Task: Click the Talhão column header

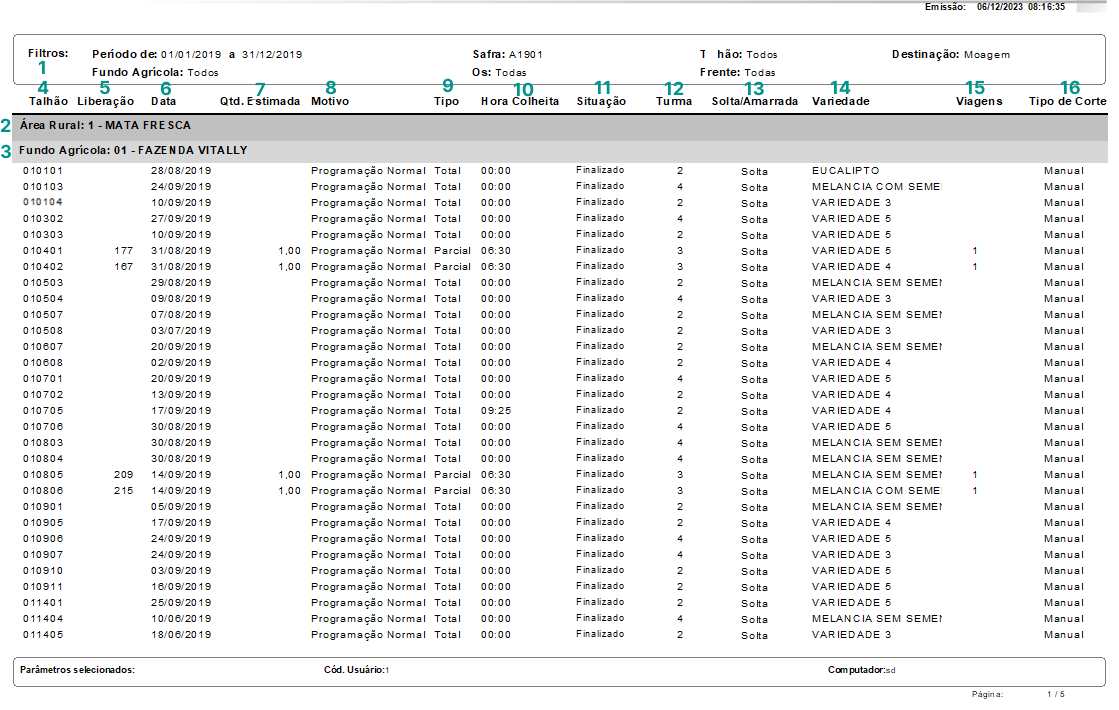Action: pyautogui.click(x=49, y=101)
